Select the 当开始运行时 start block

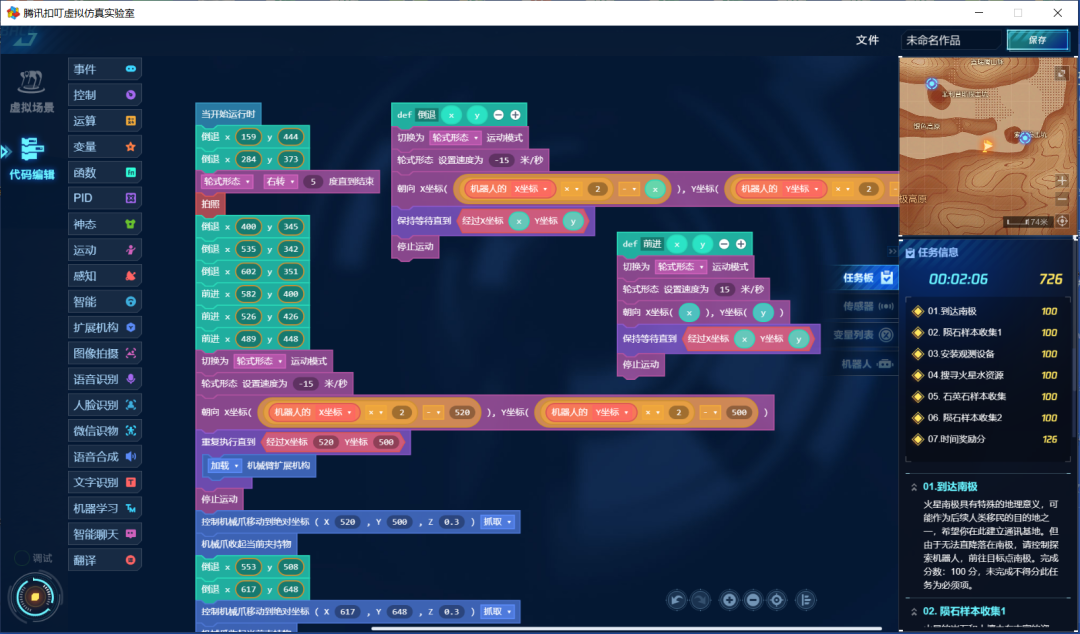click(x=228, y=114)
